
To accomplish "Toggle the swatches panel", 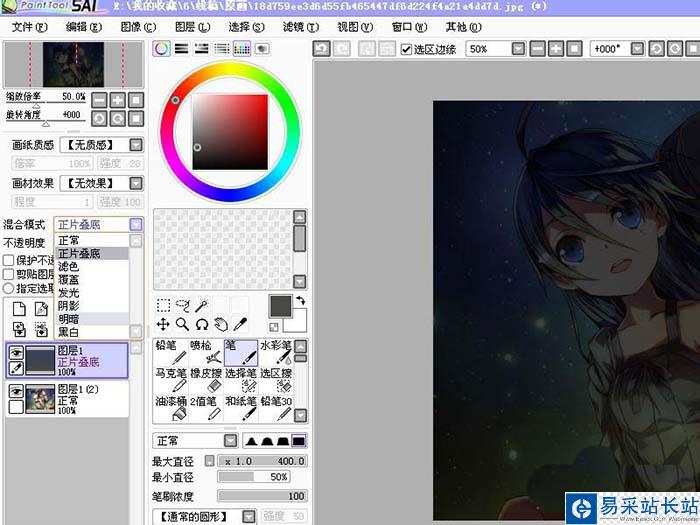I will click(242, 48).
